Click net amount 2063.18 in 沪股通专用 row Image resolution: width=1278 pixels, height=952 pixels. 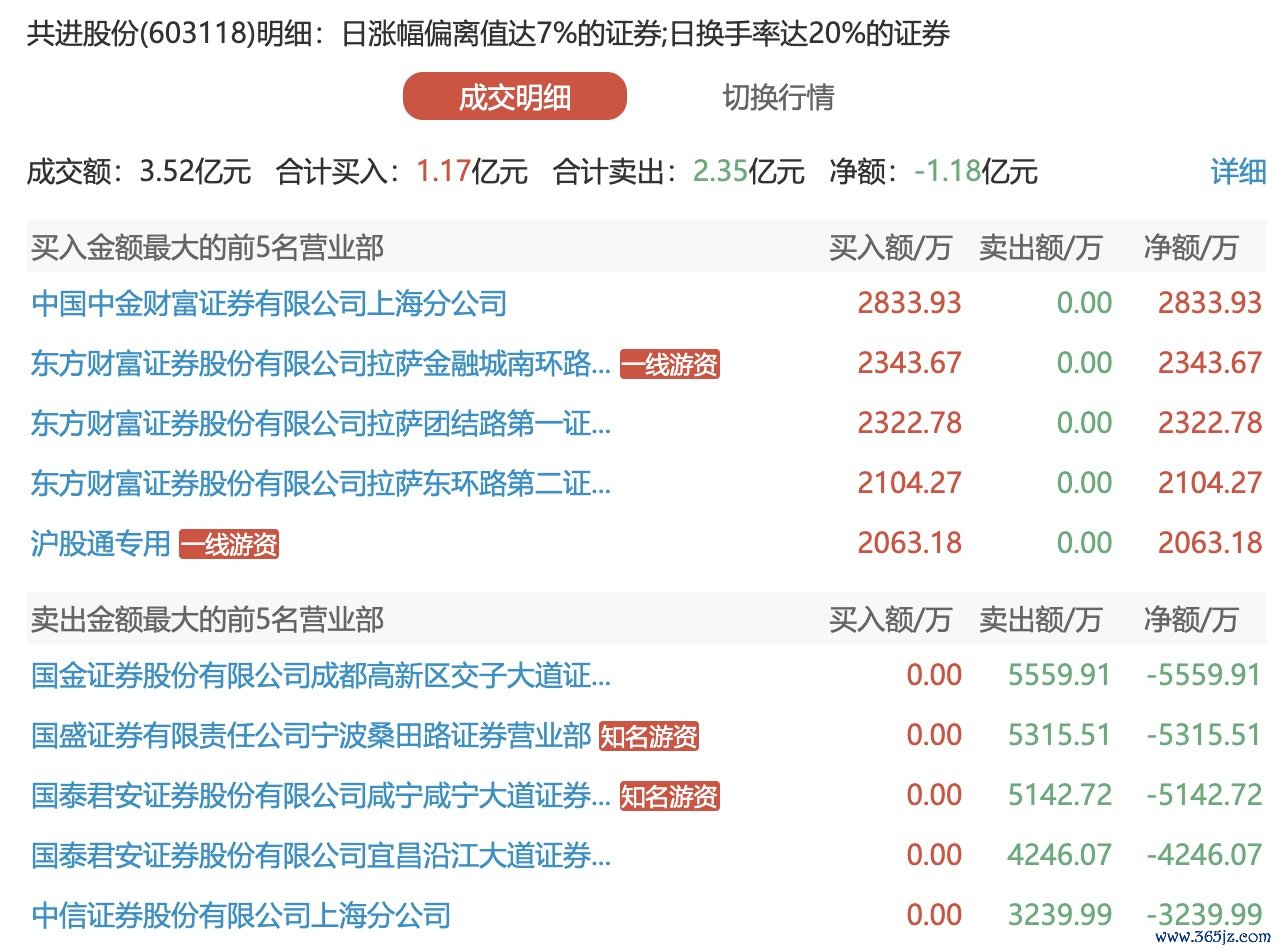pos(1210,543)
